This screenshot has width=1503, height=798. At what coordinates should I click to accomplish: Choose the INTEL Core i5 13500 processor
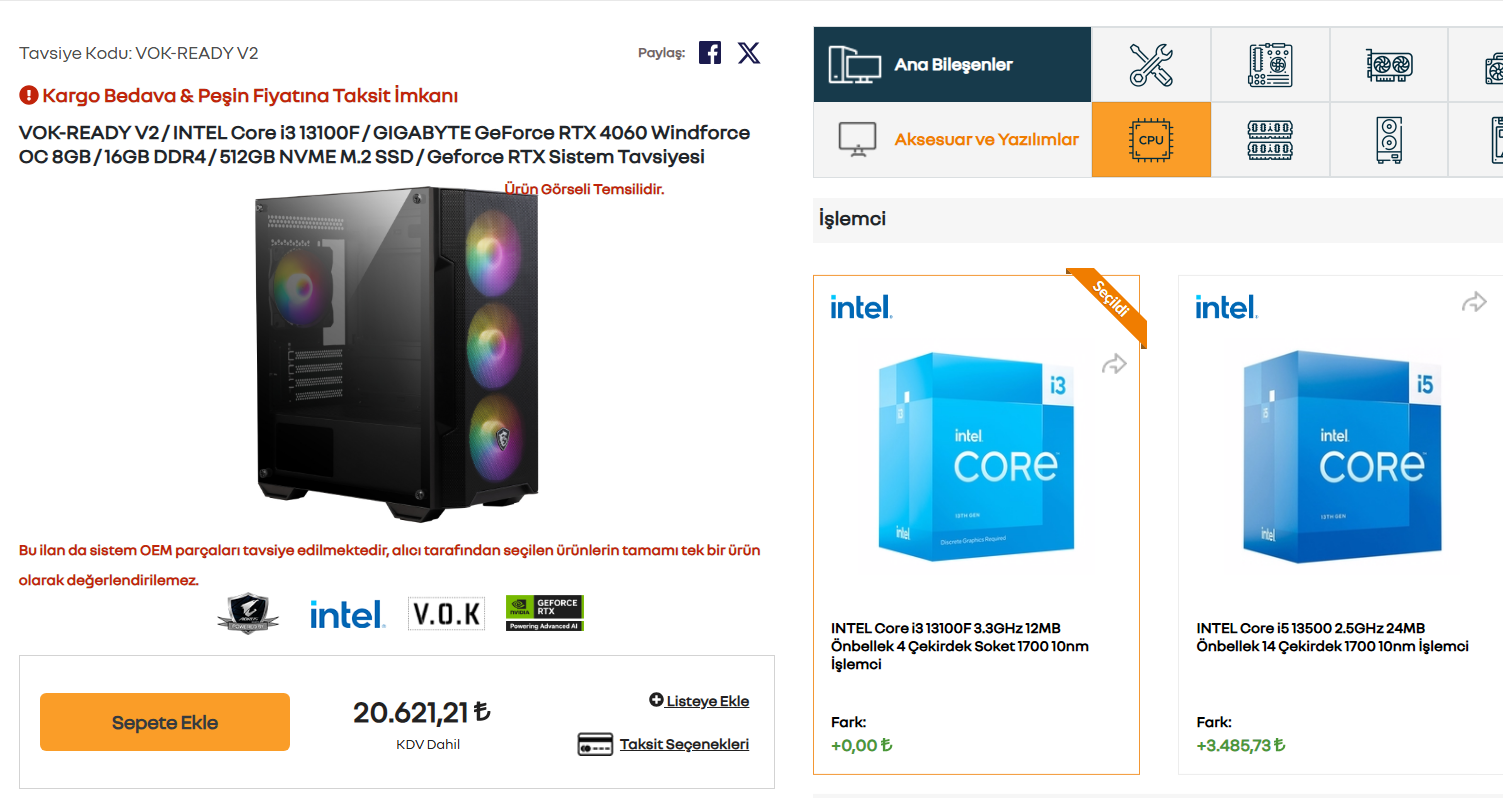click(1340, 525)
